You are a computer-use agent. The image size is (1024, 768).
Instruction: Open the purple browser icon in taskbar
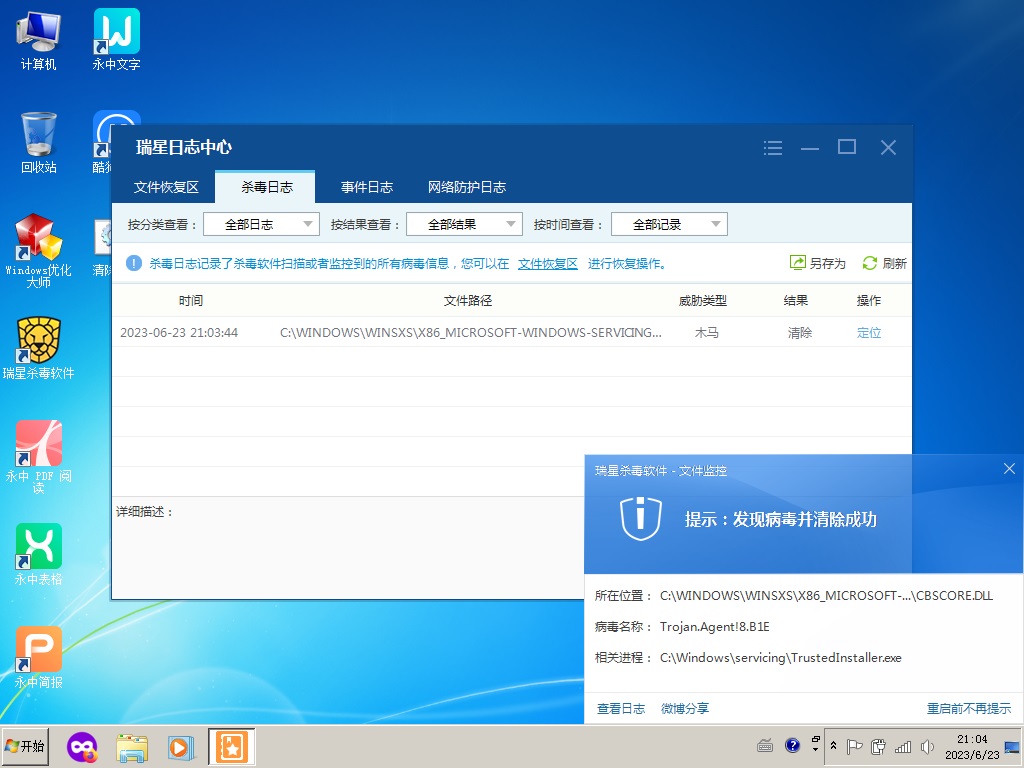click(82, 747)
